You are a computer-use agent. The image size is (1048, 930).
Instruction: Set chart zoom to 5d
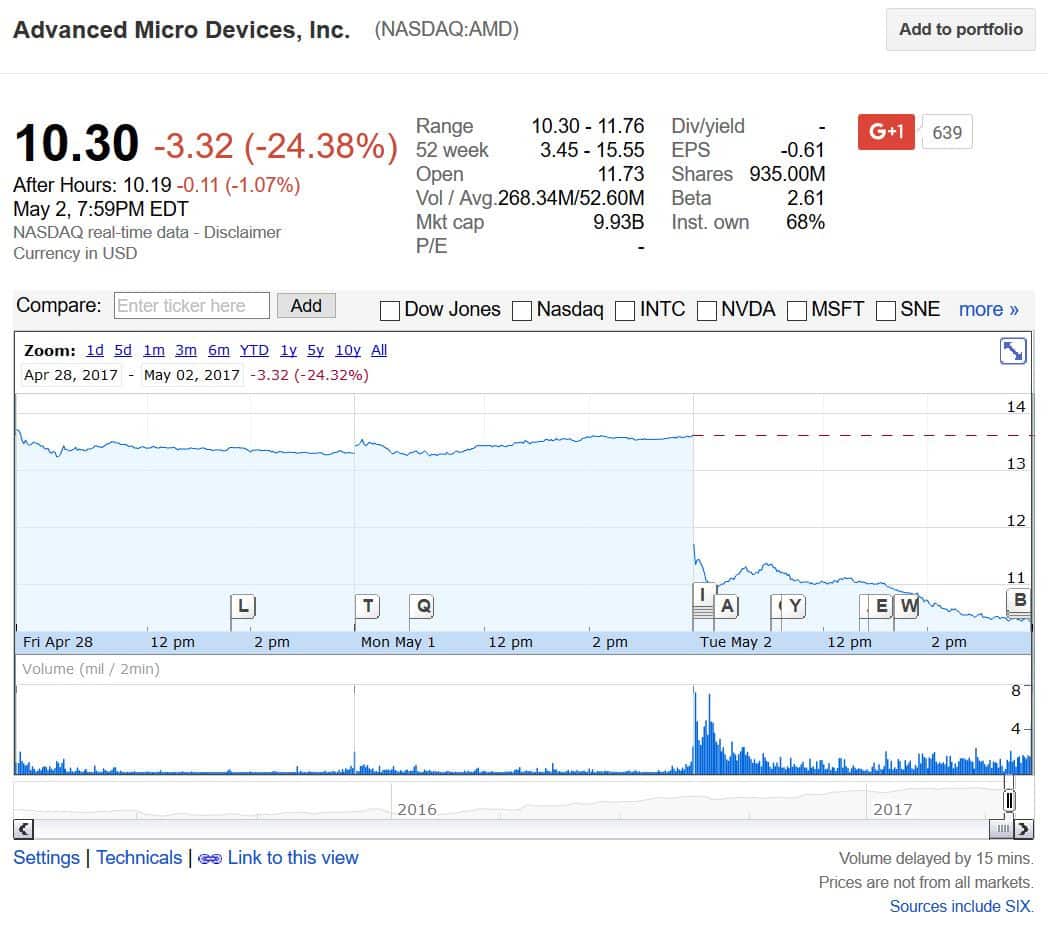(x=123, y=350)
